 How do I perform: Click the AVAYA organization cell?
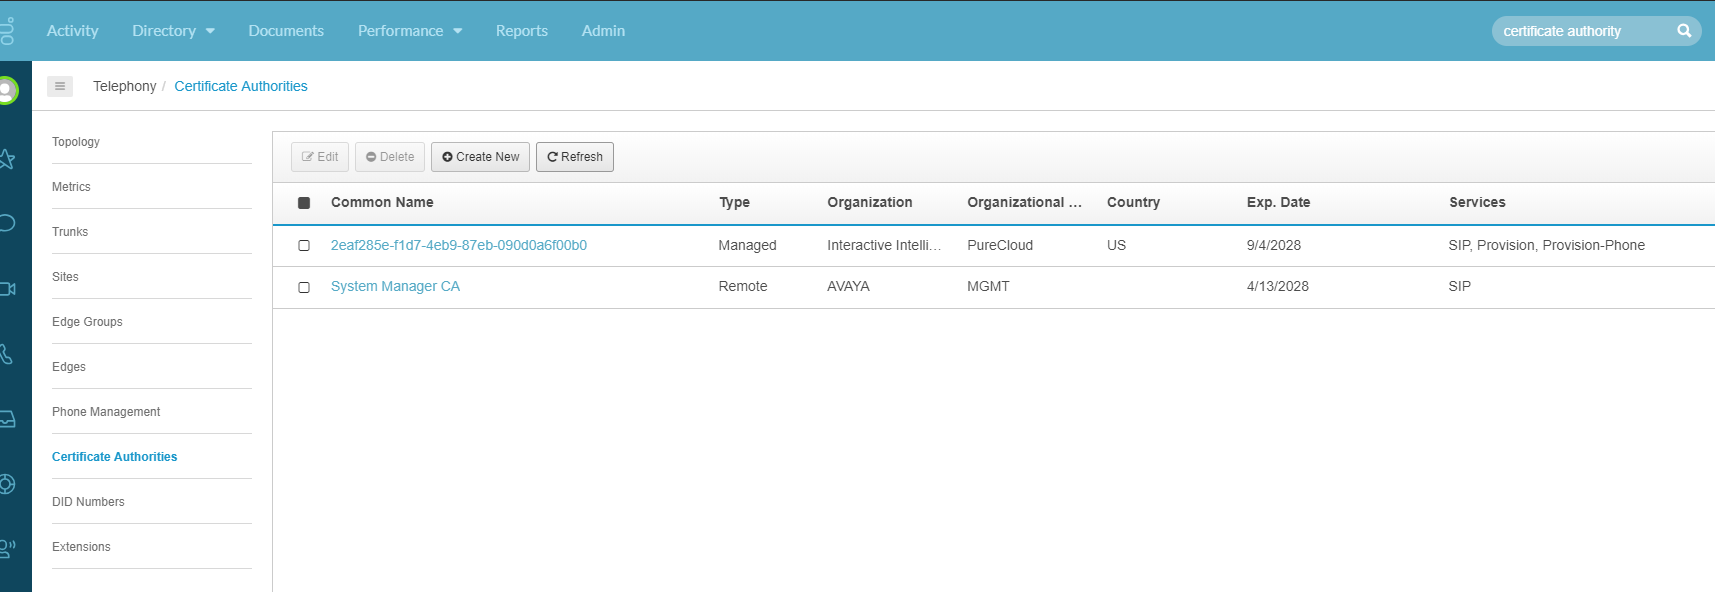coord(848,286)
